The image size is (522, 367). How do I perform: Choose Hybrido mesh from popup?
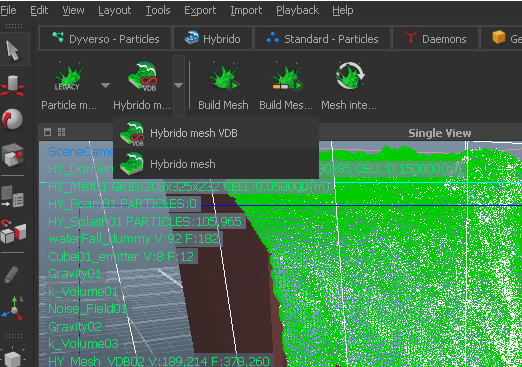click(216, 164)
